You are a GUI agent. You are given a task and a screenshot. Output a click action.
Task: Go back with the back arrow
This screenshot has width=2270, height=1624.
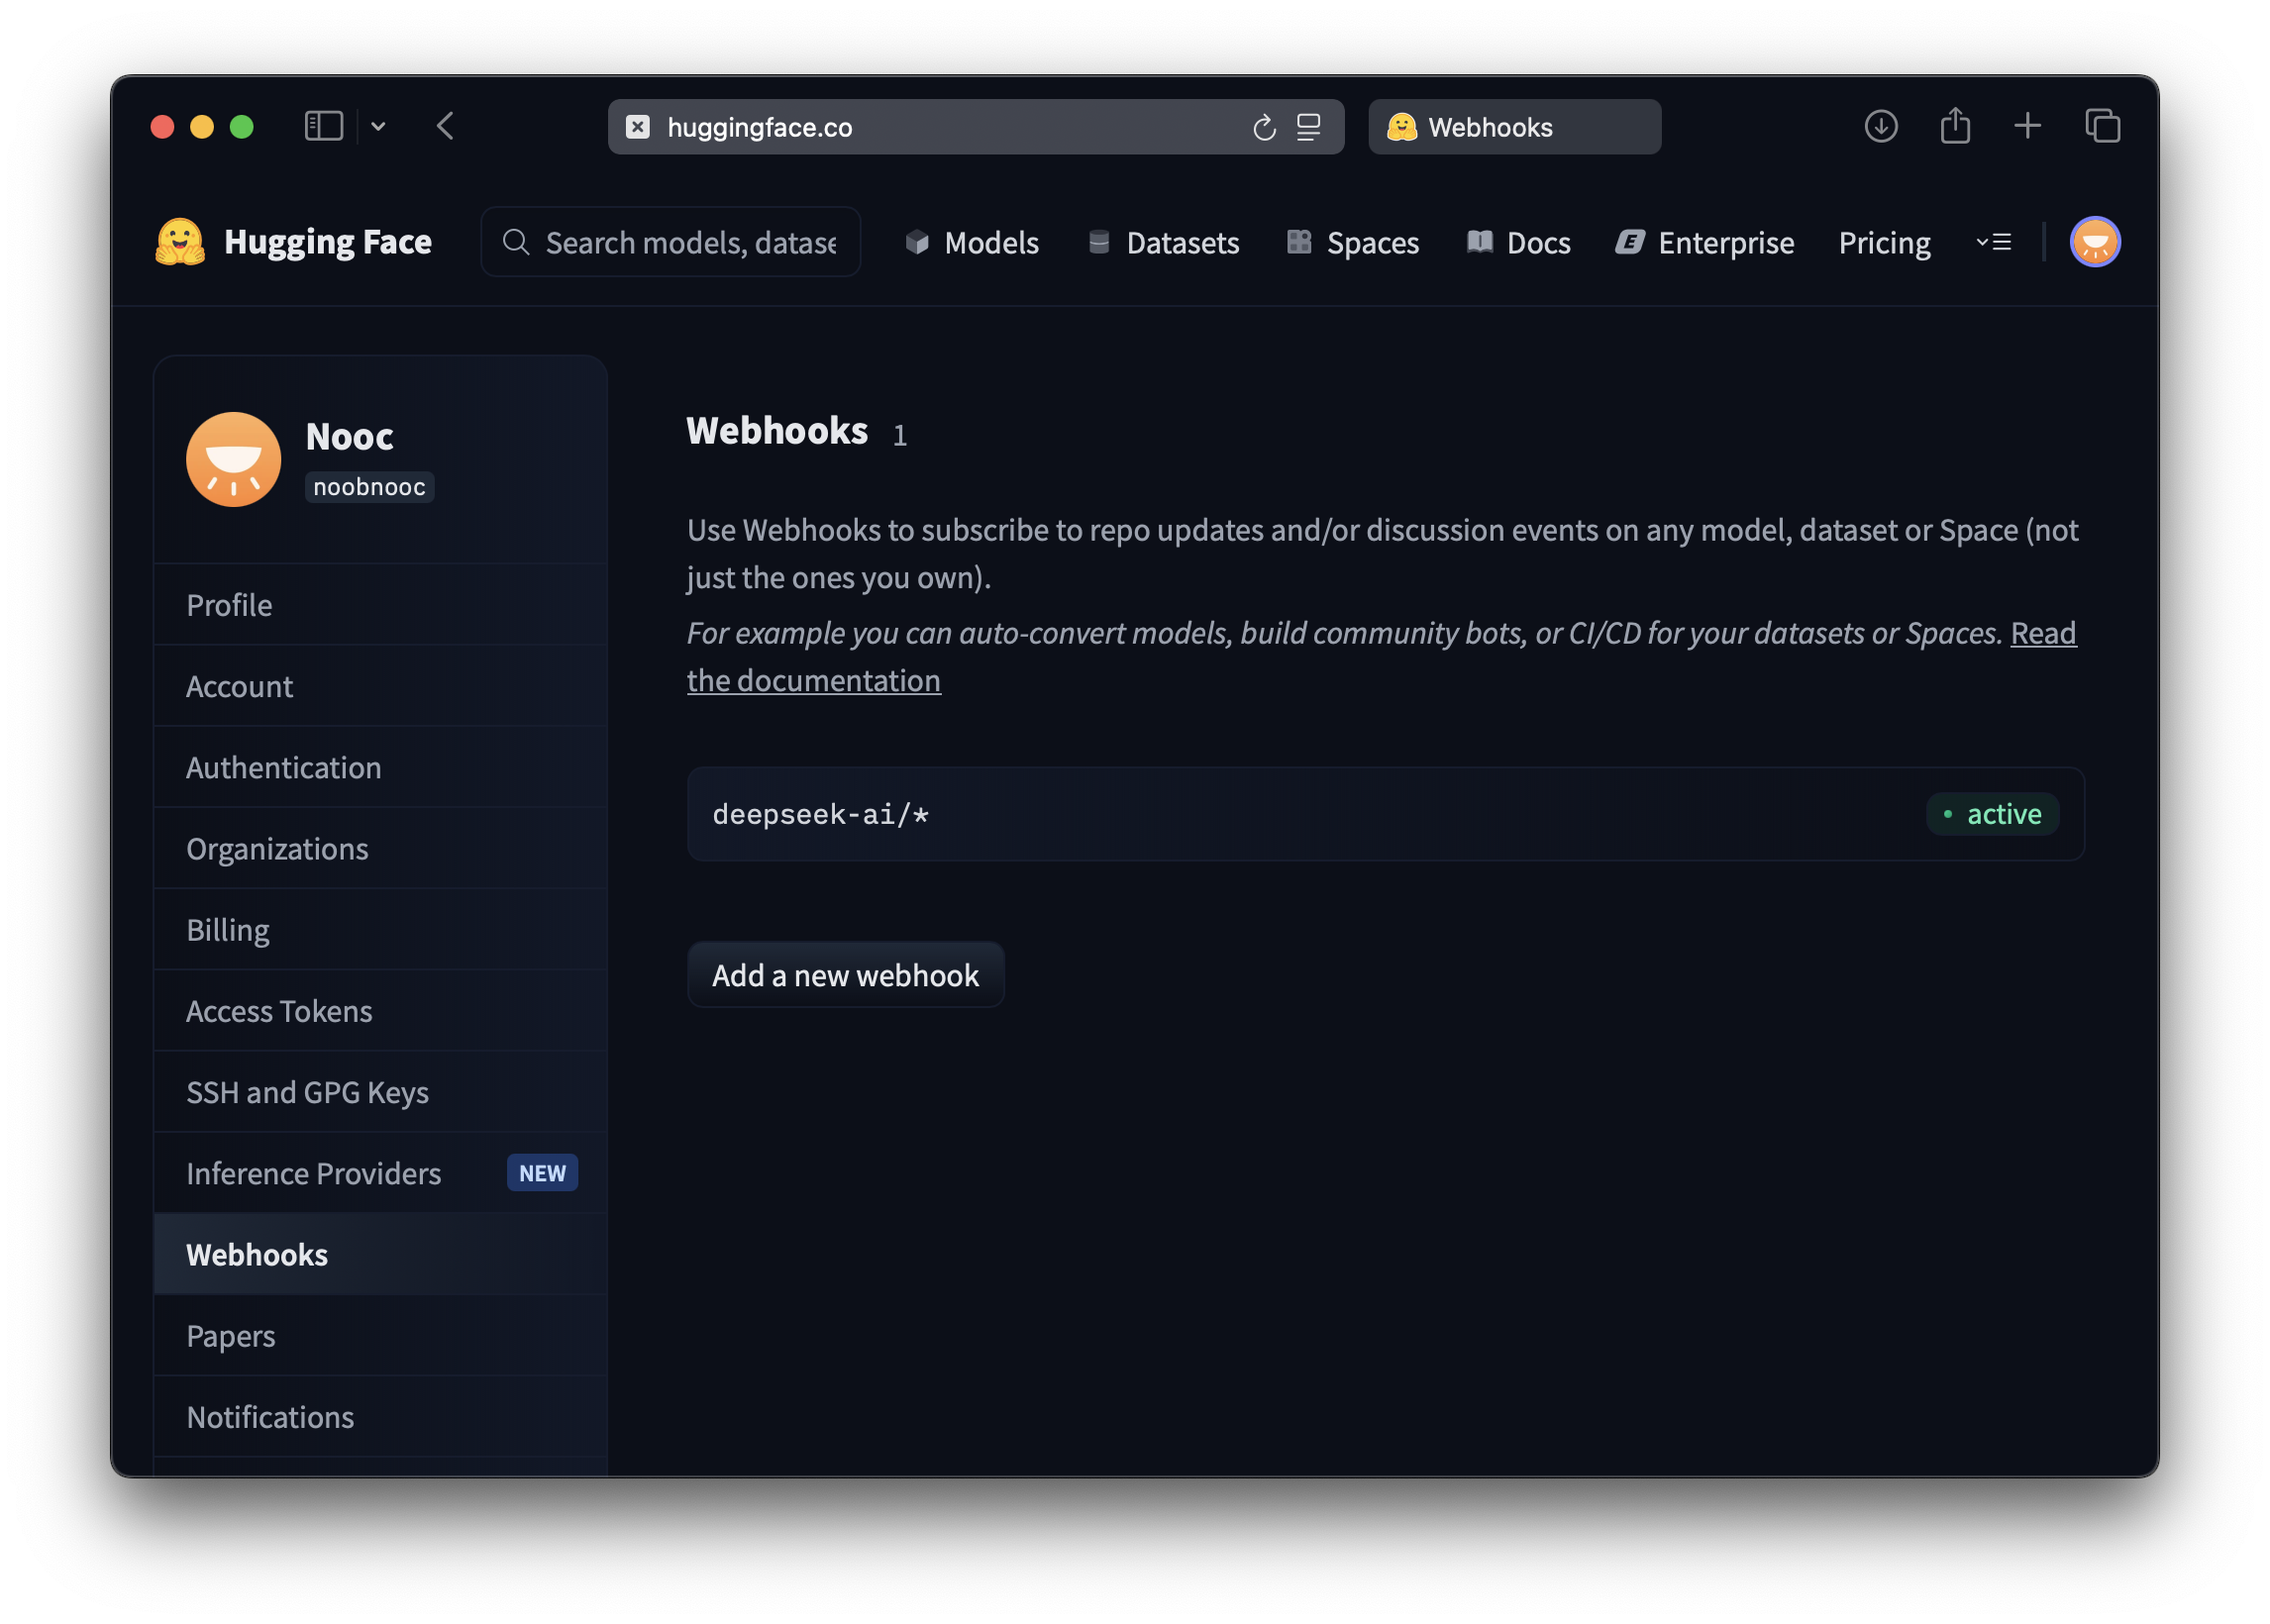446,126
